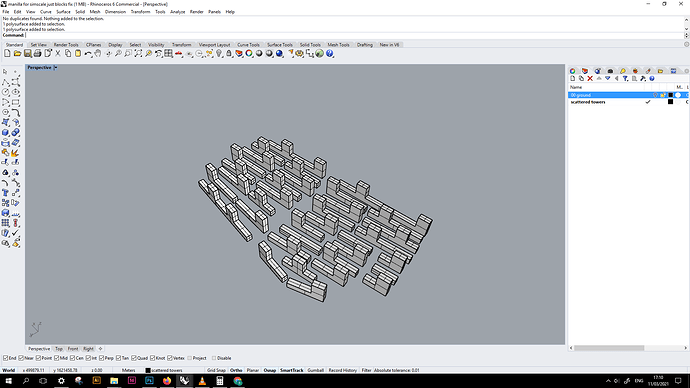Switch to the Front viewport tab

(x=73, y=349)
